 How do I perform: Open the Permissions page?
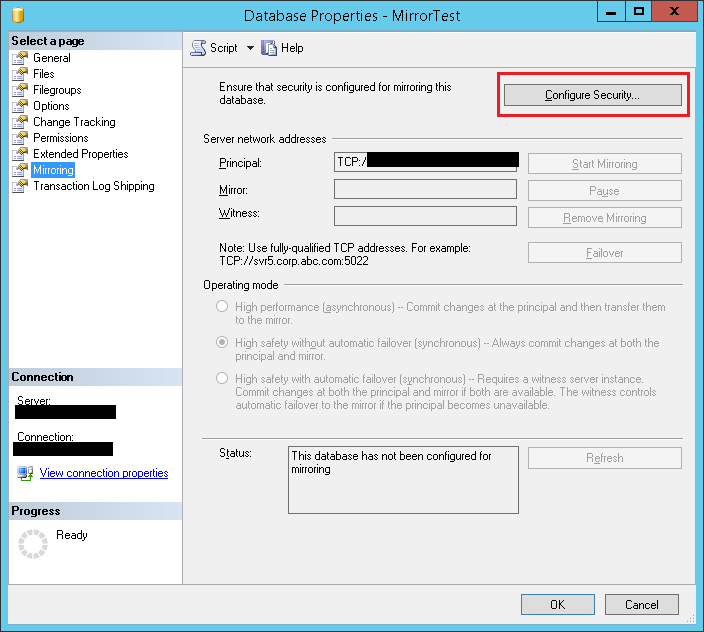tap(60, 138)
